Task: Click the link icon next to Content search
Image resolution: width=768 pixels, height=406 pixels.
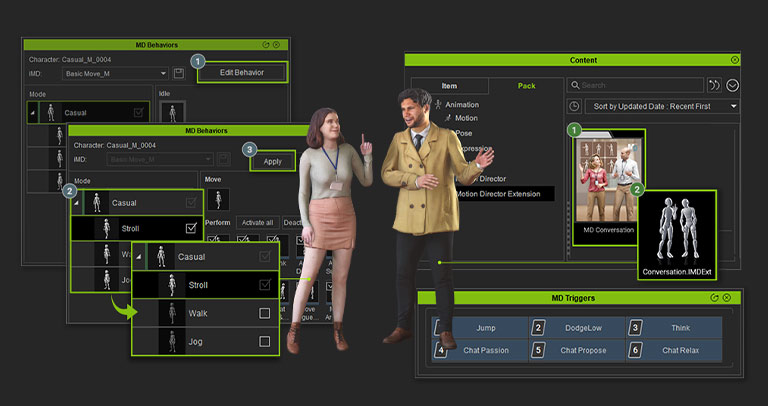Action: 714,85
